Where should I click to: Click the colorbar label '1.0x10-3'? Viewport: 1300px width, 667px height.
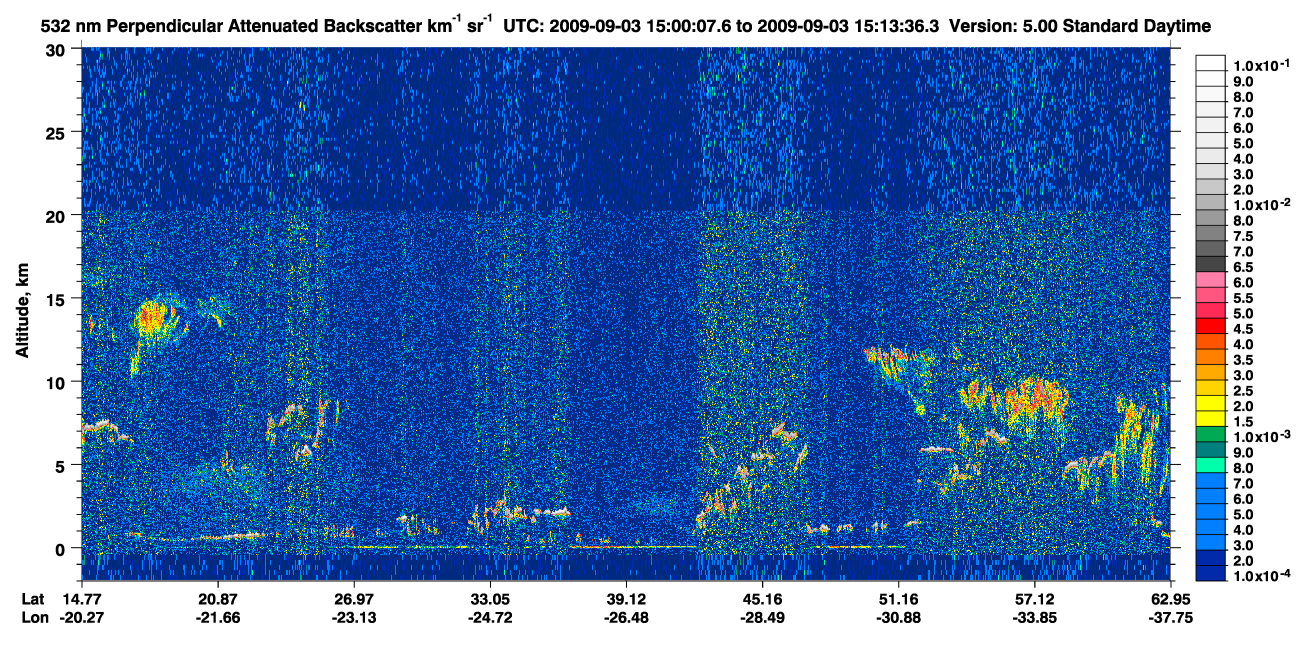(1261, 436)
